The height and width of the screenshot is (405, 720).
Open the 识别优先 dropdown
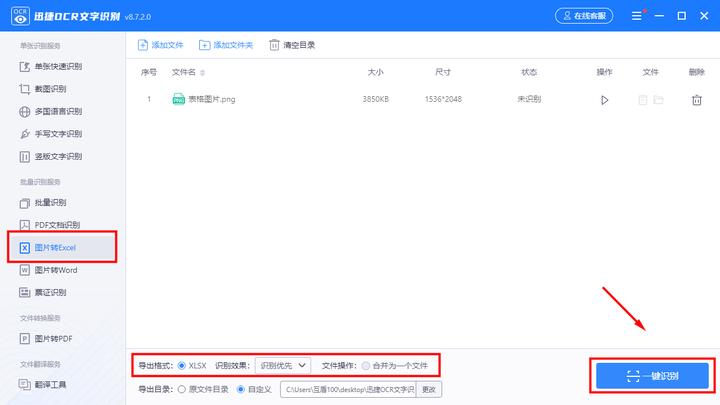tap(283, 366)
